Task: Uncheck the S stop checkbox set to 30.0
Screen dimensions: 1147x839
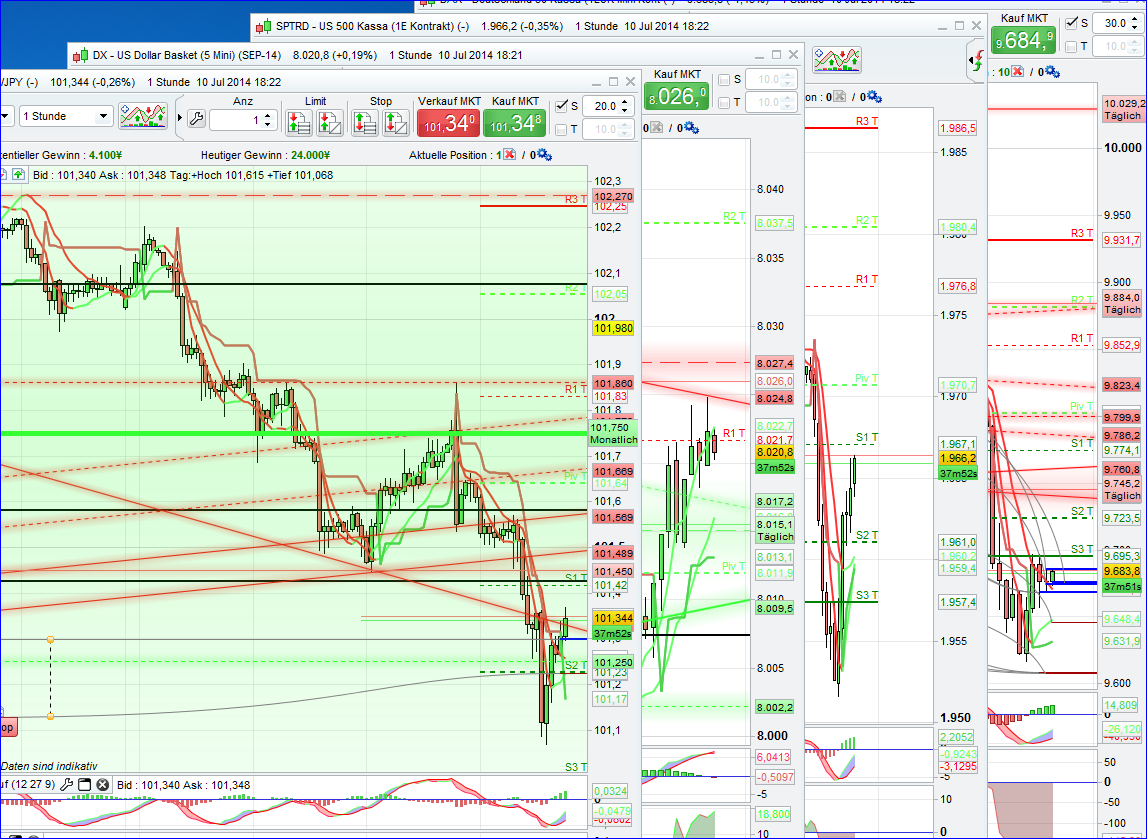Action: click(1071, 22)
